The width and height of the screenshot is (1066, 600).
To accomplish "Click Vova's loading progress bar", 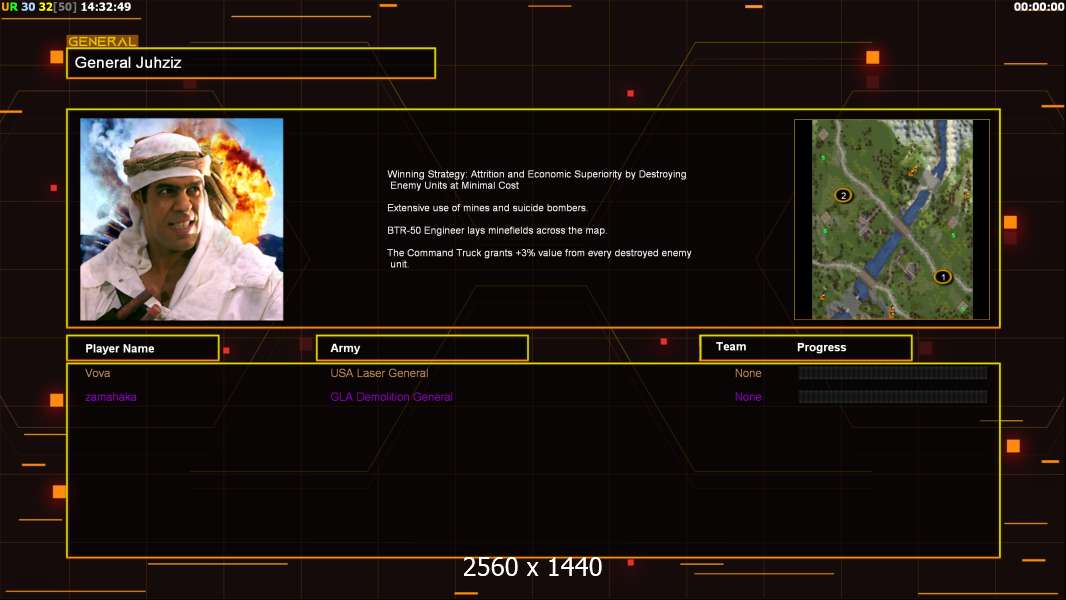I will click(893, 372).
